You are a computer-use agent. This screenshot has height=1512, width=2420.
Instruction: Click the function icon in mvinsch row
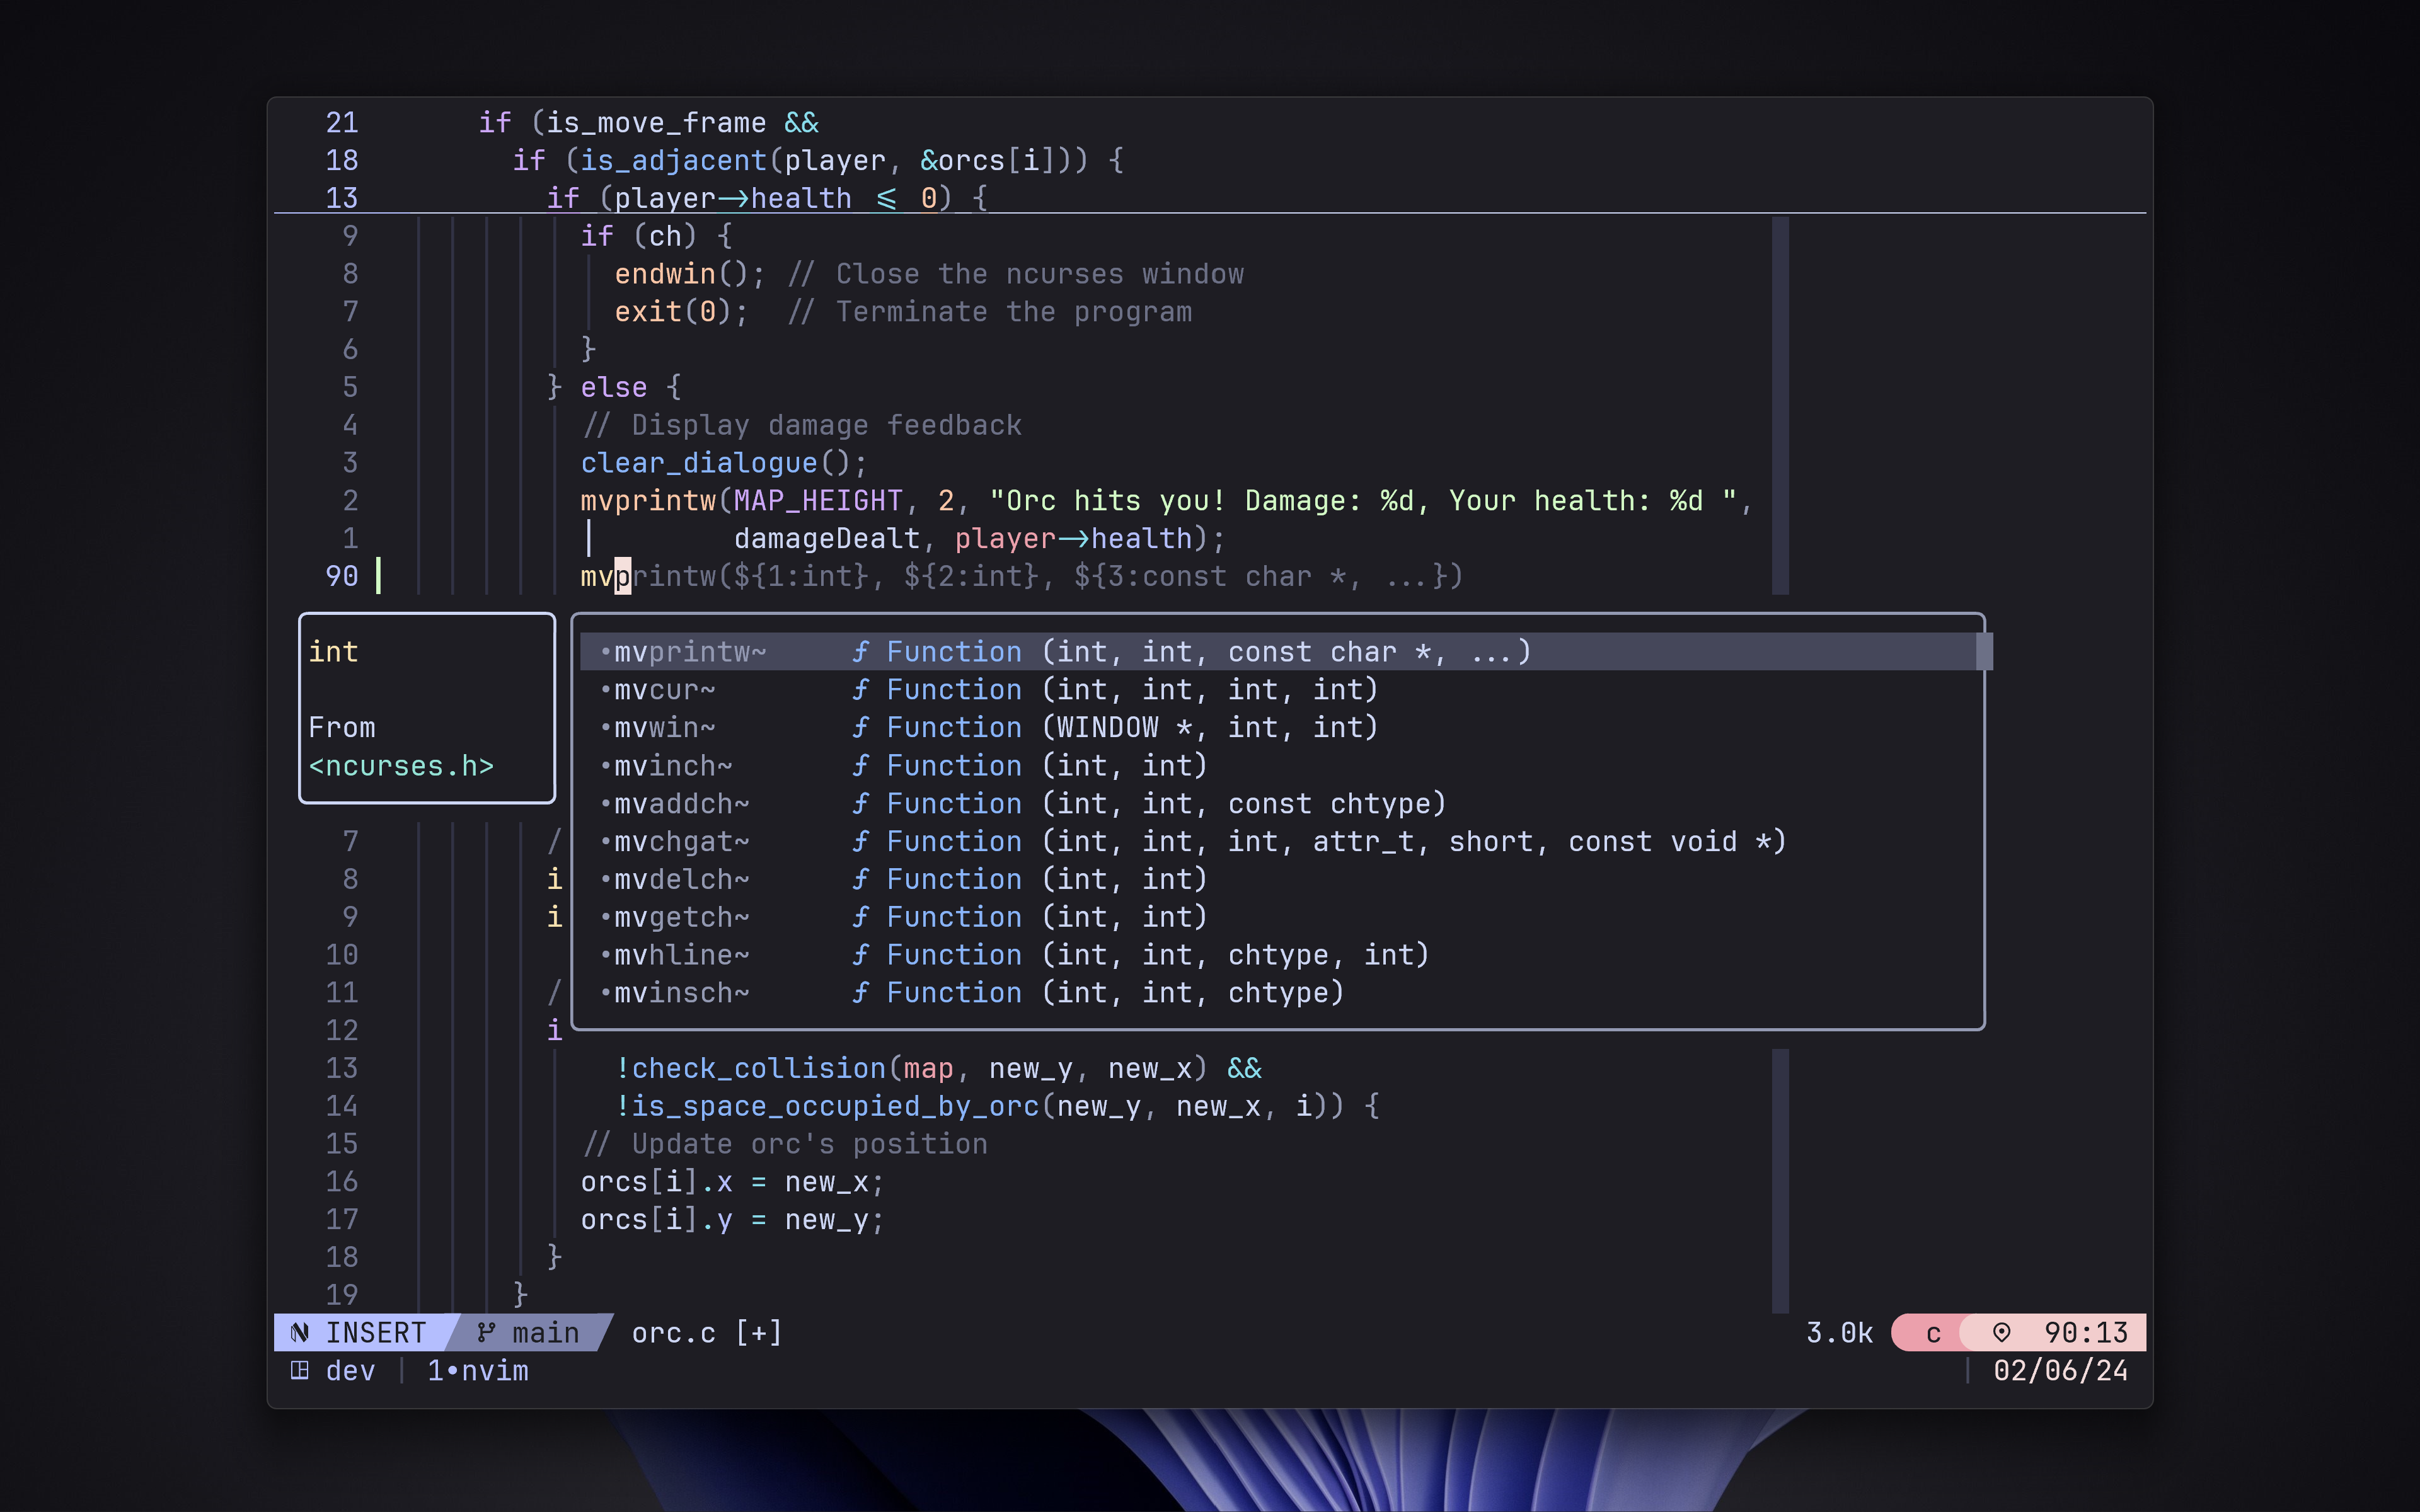860,993
